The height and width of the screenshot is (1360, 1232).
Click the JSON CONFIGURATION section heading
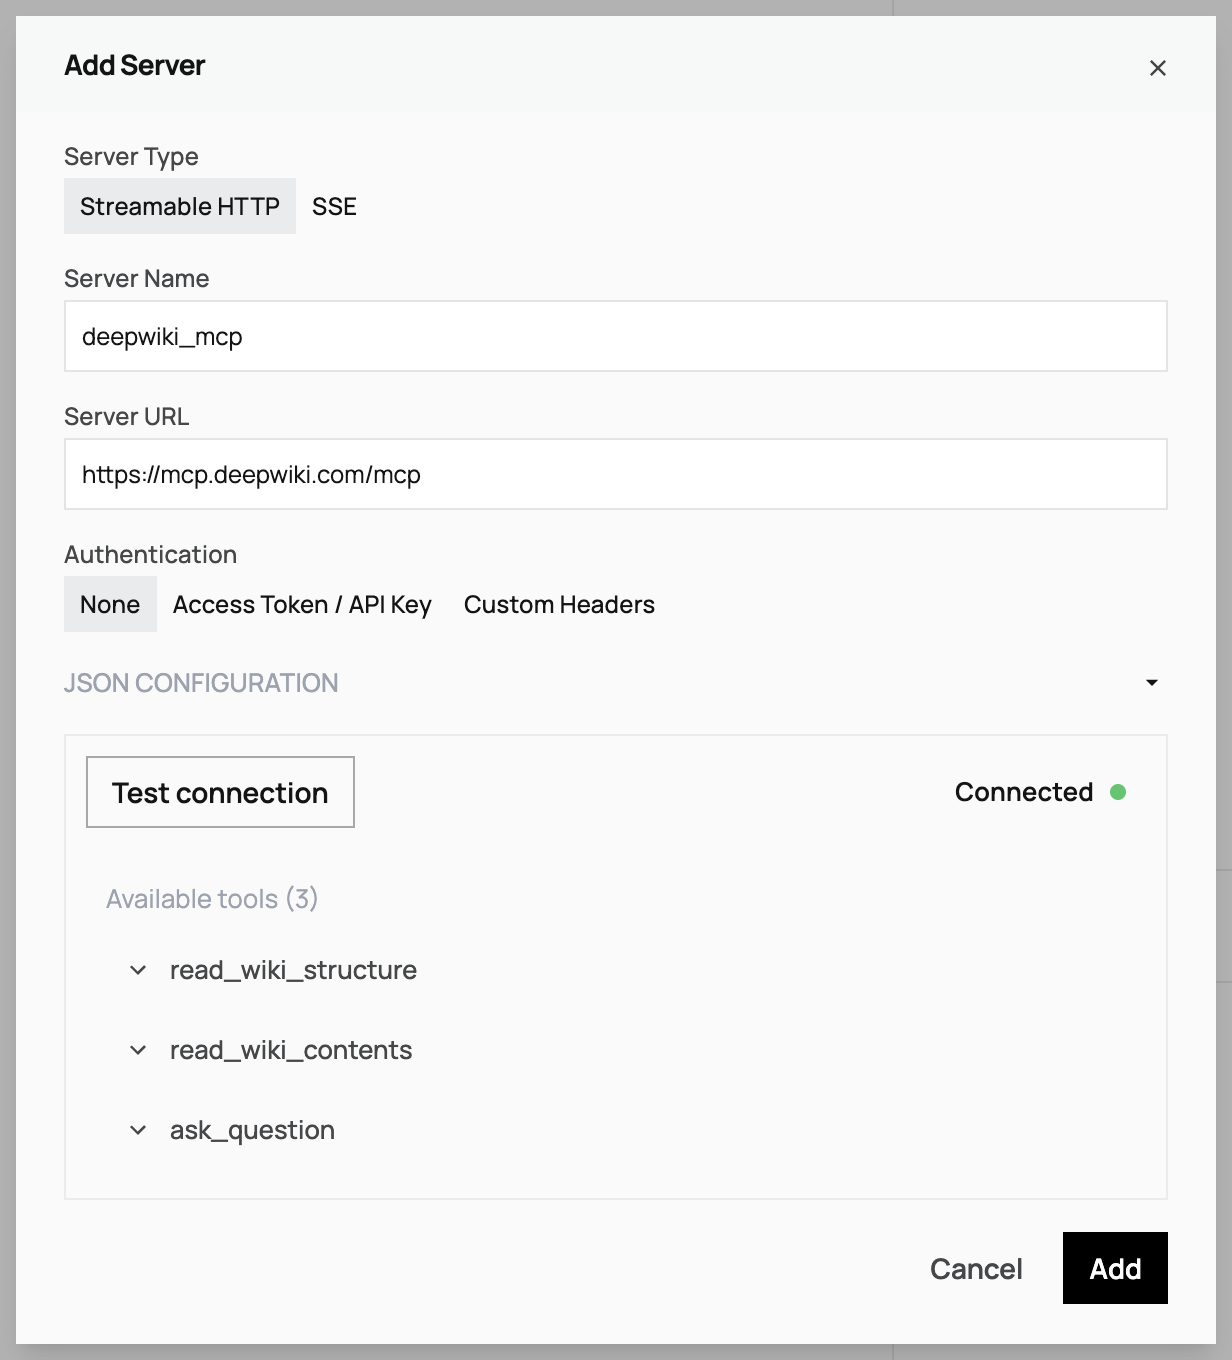(x=201, y=683)
